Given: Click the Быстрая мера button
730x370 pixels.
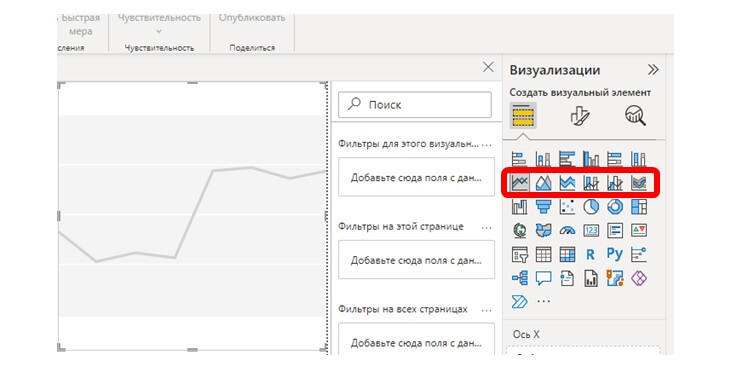Looking at the screenshot, I should (80, 25).
